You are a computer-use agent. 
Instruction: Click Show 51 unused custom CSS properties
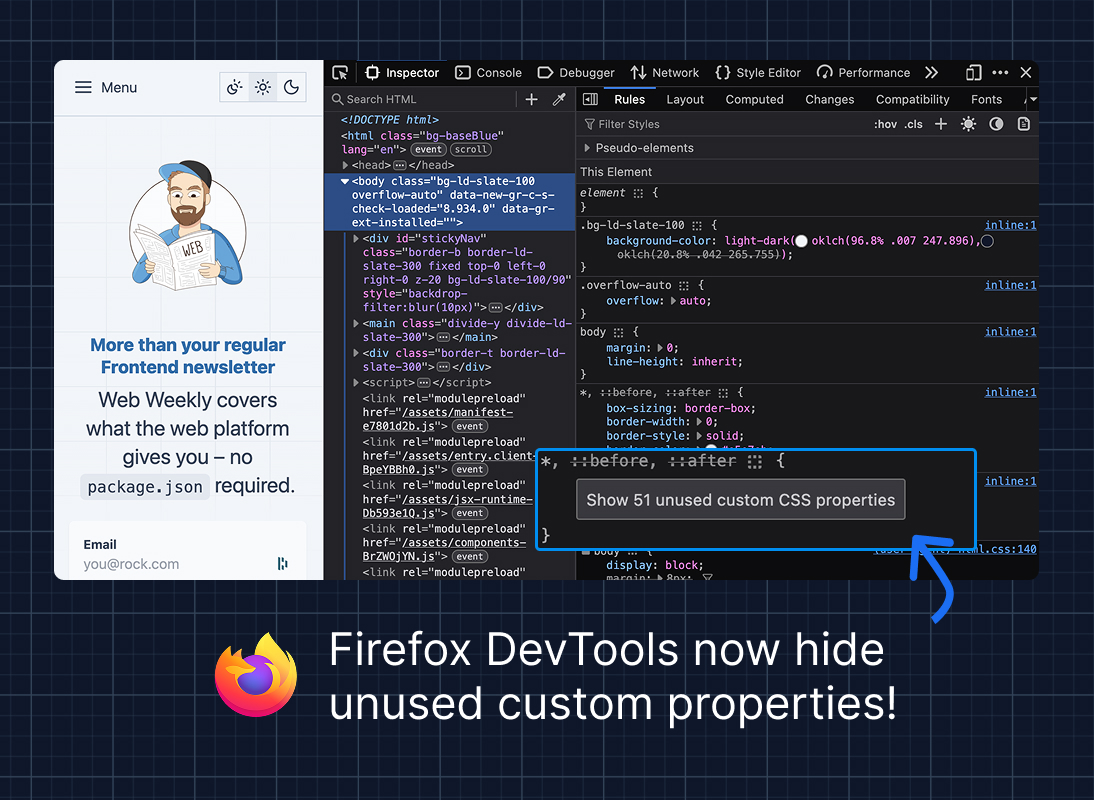click(740, 499)
